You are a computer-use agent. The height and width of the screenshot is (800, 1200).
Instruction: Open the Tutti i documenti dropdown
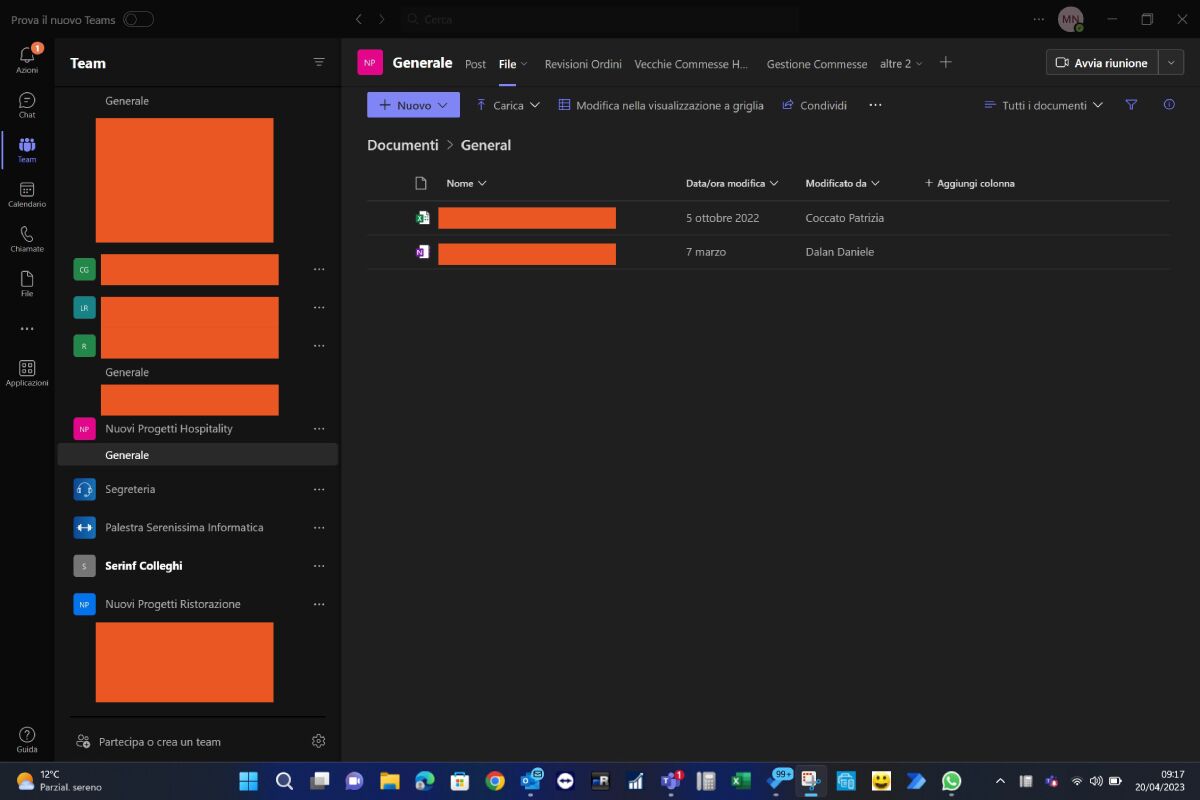pyautogui.click(x=1043, y=104)
